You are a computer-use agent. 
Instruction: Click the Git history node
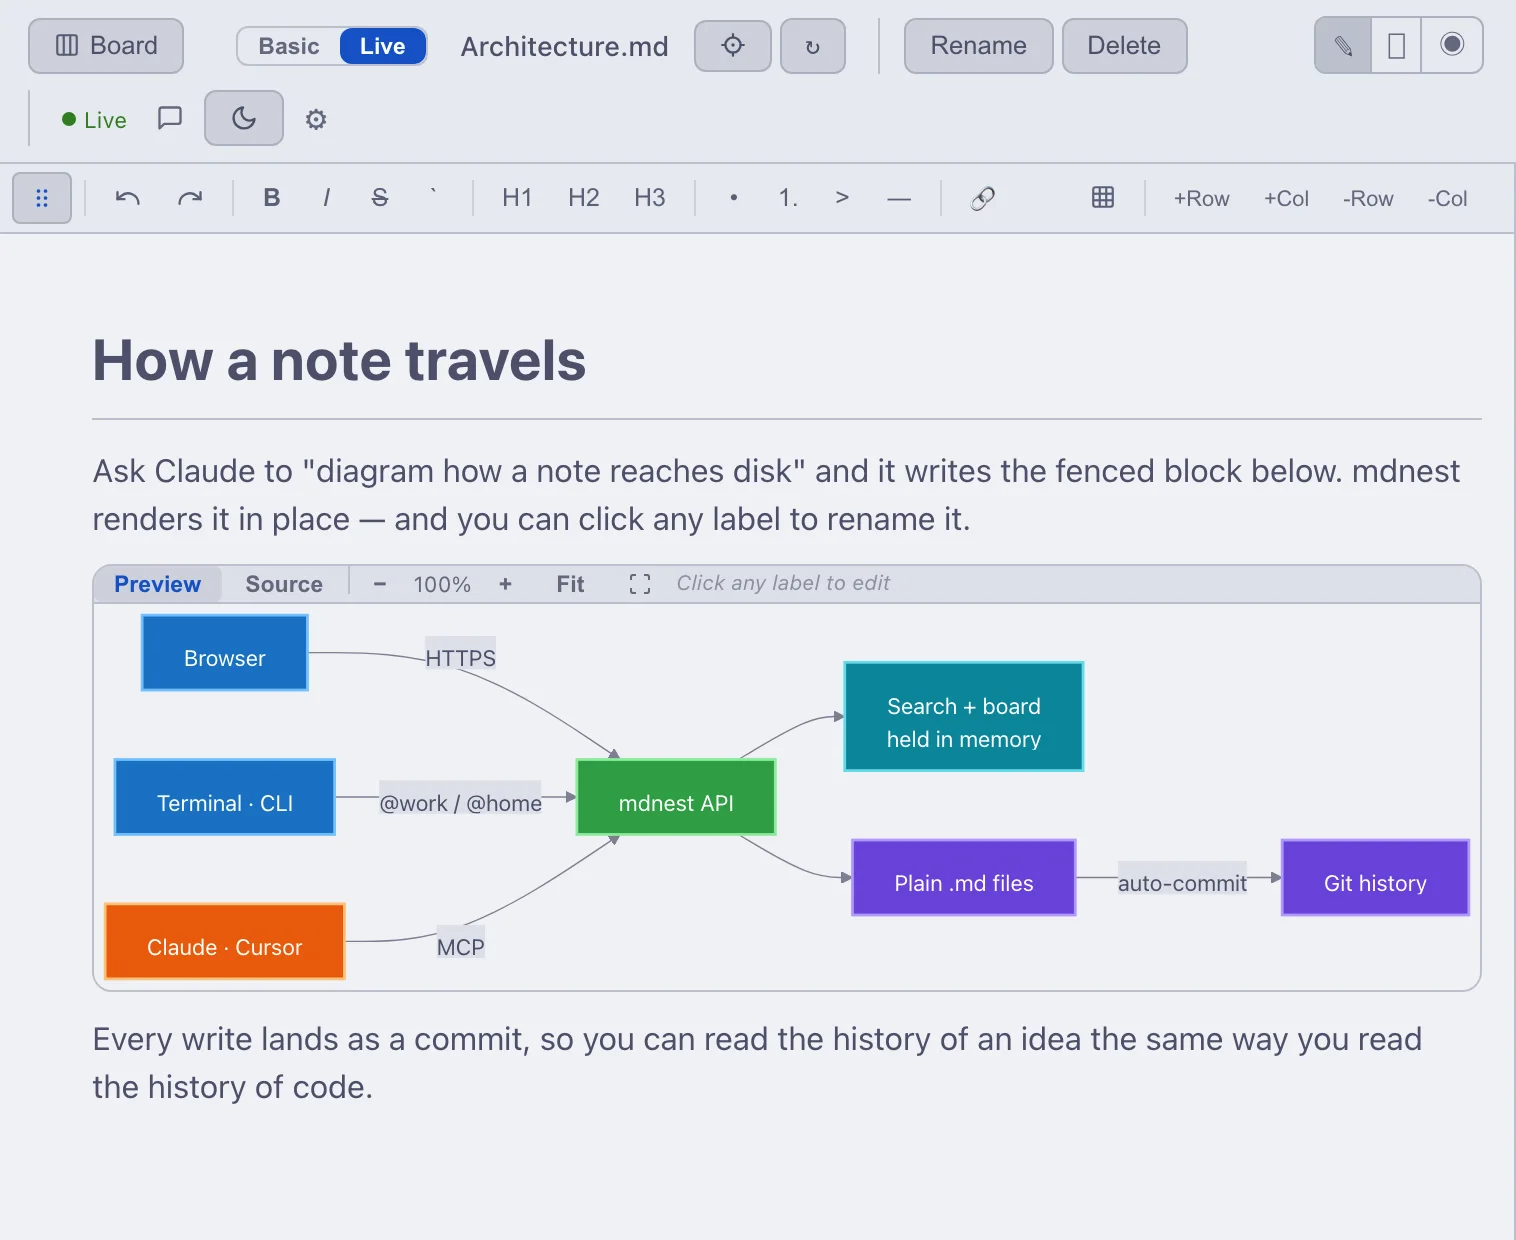[x=1376, y=878]
